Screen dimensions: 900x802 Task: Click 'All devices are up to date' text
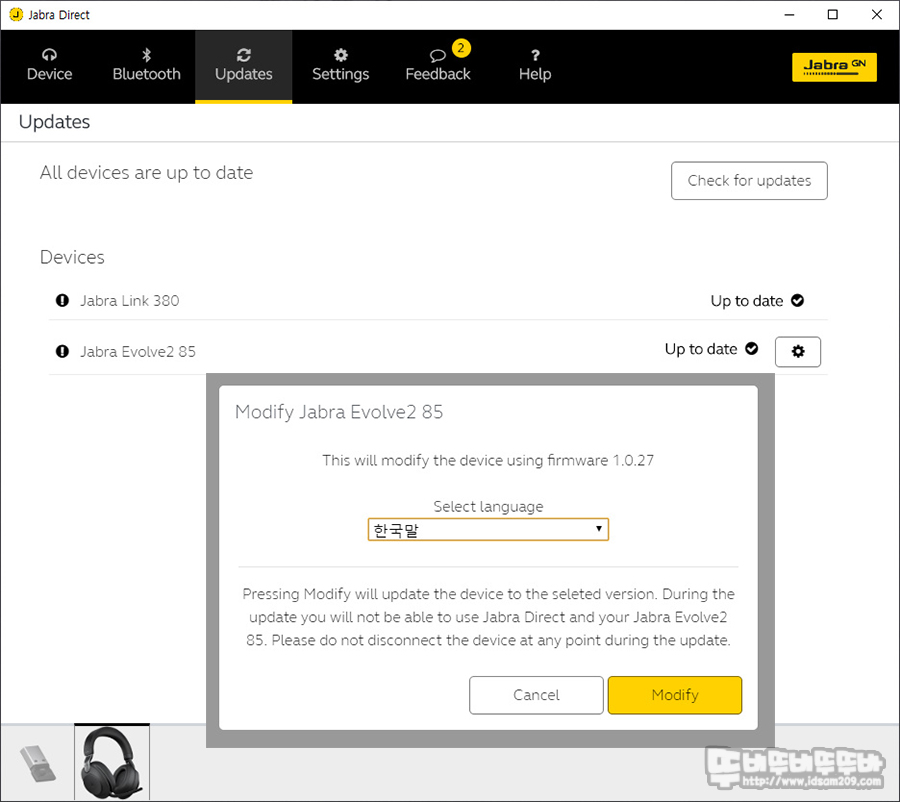[x=146, y=173]
